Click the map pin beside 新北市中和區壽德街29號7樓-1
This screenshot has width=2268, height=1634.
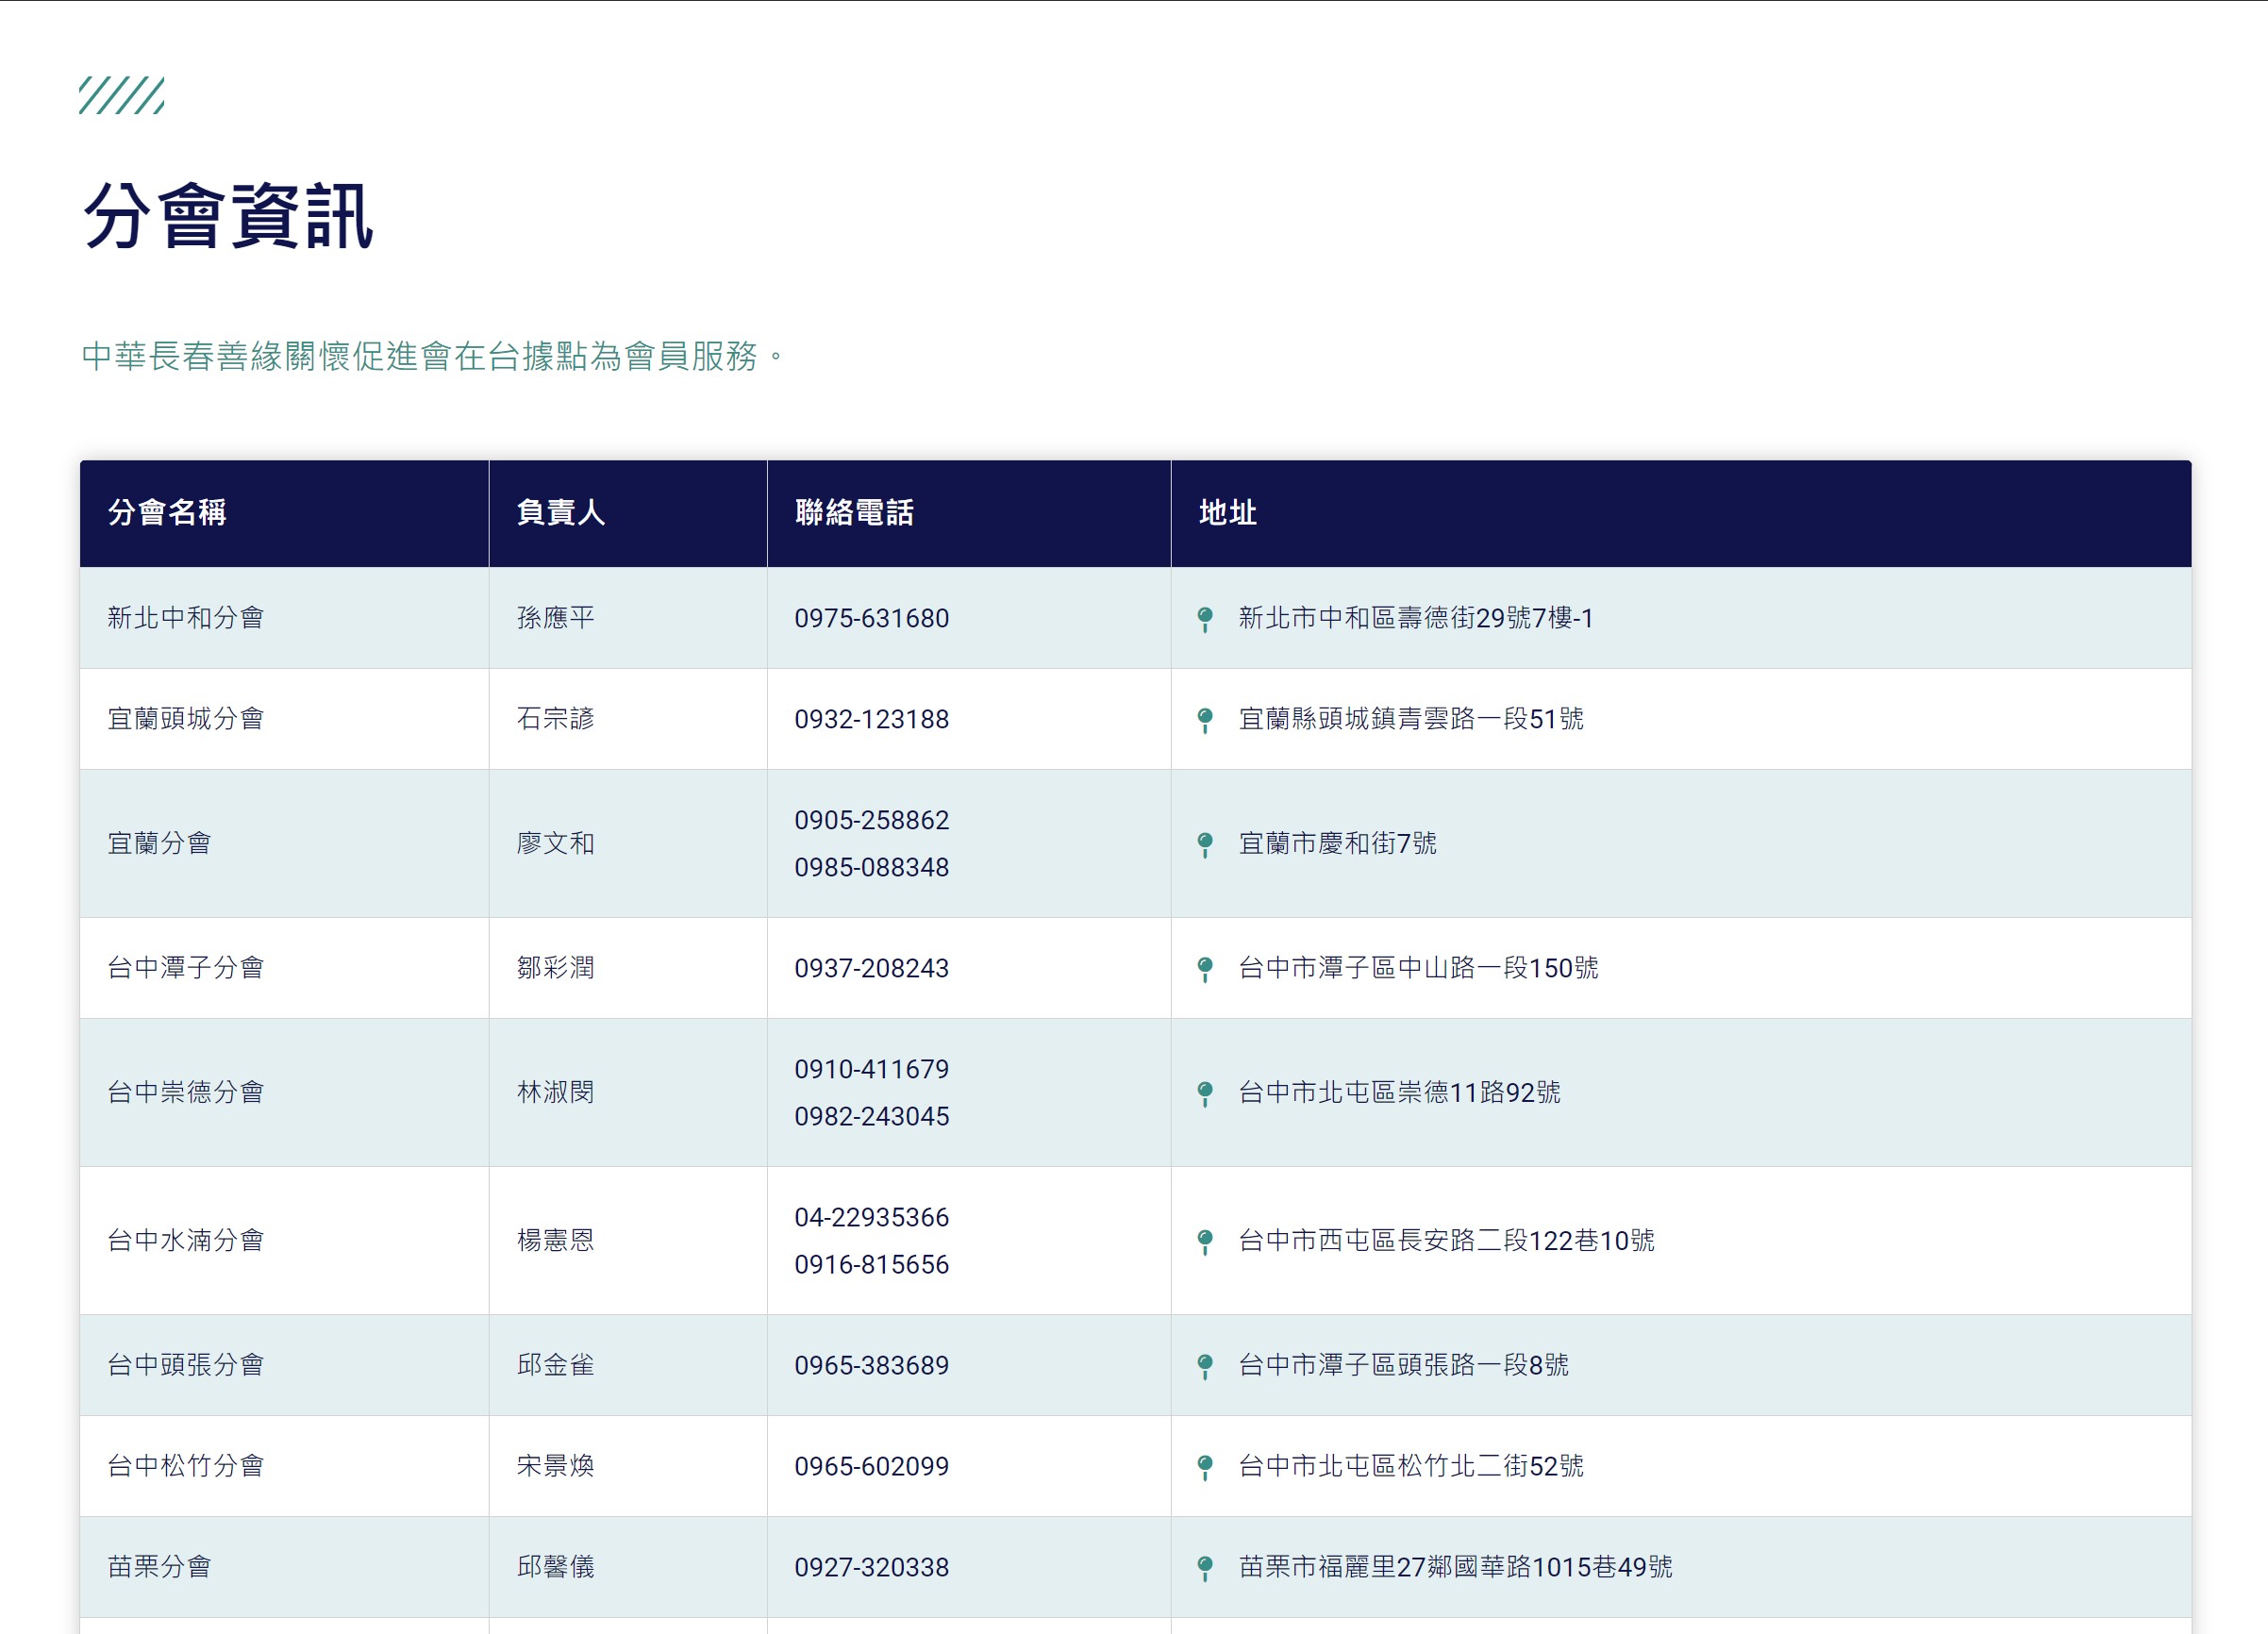coord(1205,619)
